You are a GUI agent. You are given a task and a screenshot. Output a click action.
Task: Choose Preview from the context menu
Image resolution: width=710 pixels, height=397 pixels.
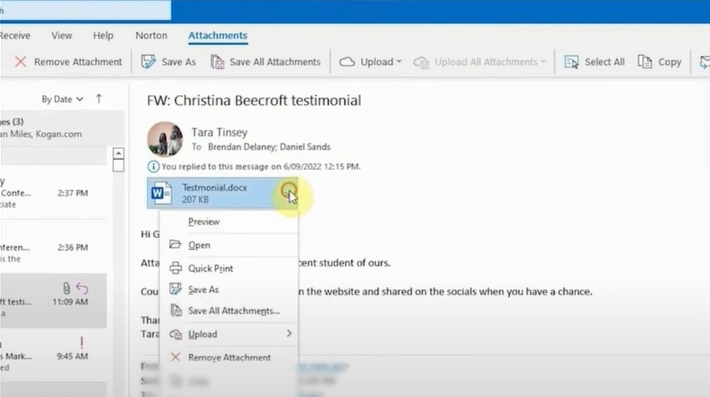click(x=204, y=222)
